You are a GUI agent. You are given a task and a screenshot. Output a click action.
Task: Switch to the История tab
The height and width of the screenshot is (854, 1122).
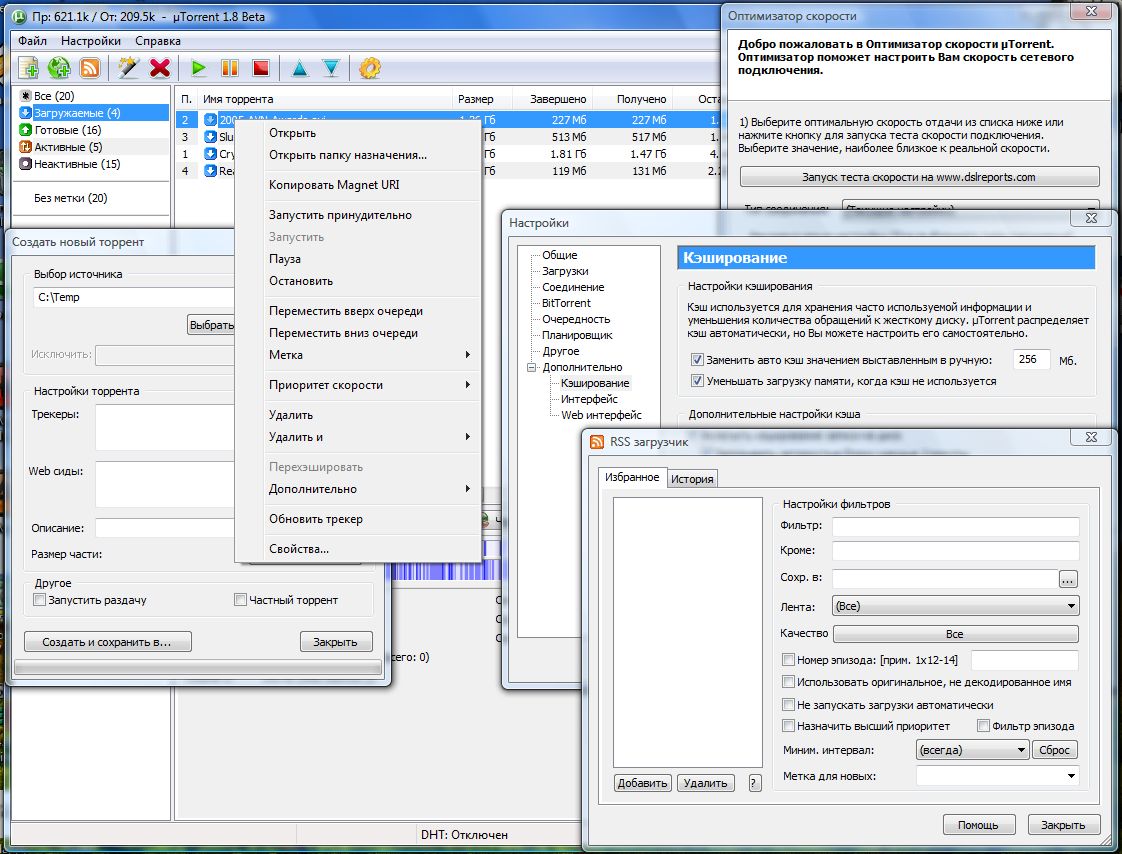click(692, 479)
